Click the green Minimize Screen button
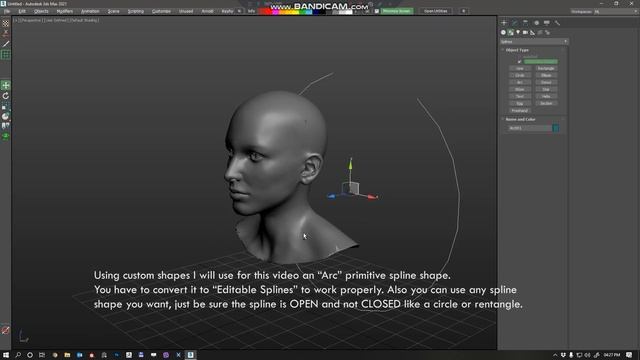Screen dimensions: 640x360 click(x=396, y=11)
